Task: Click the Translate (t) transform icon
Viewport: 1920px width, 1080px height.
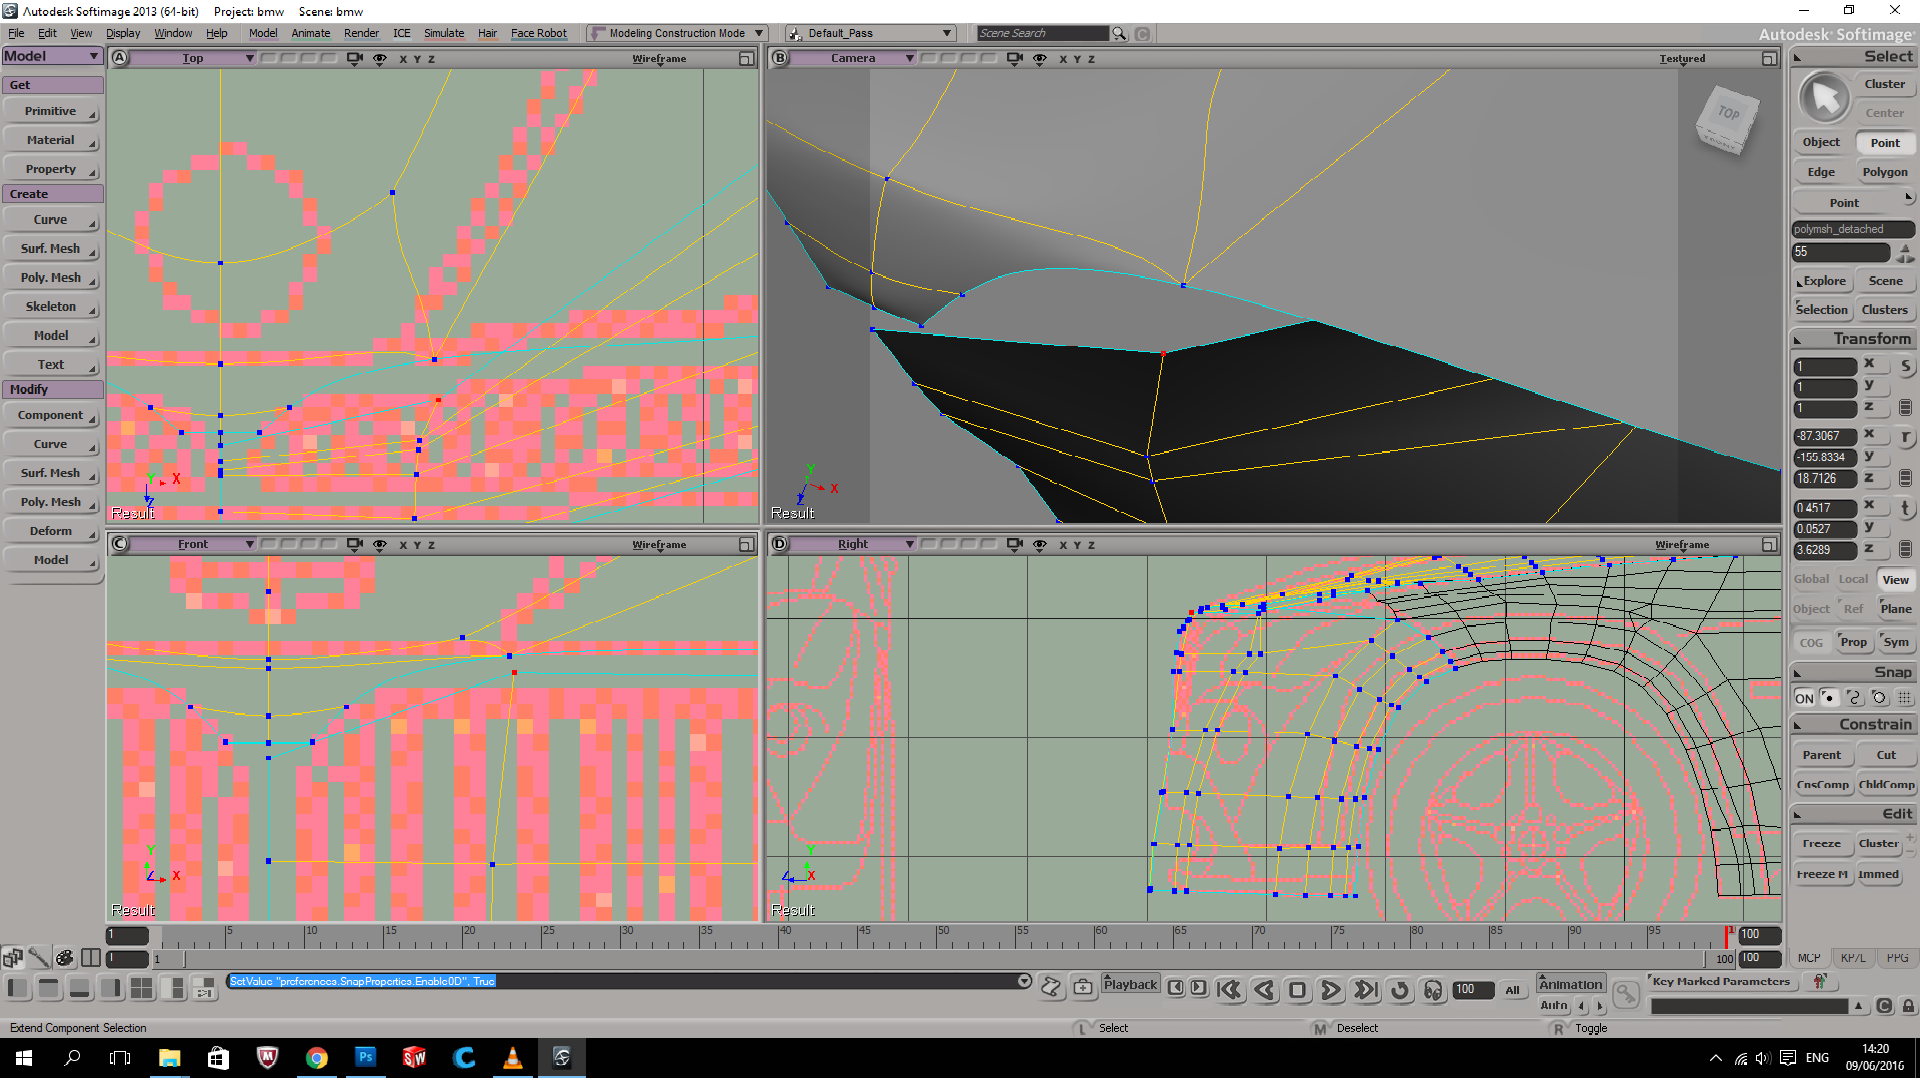Action: click(1905, 508)
